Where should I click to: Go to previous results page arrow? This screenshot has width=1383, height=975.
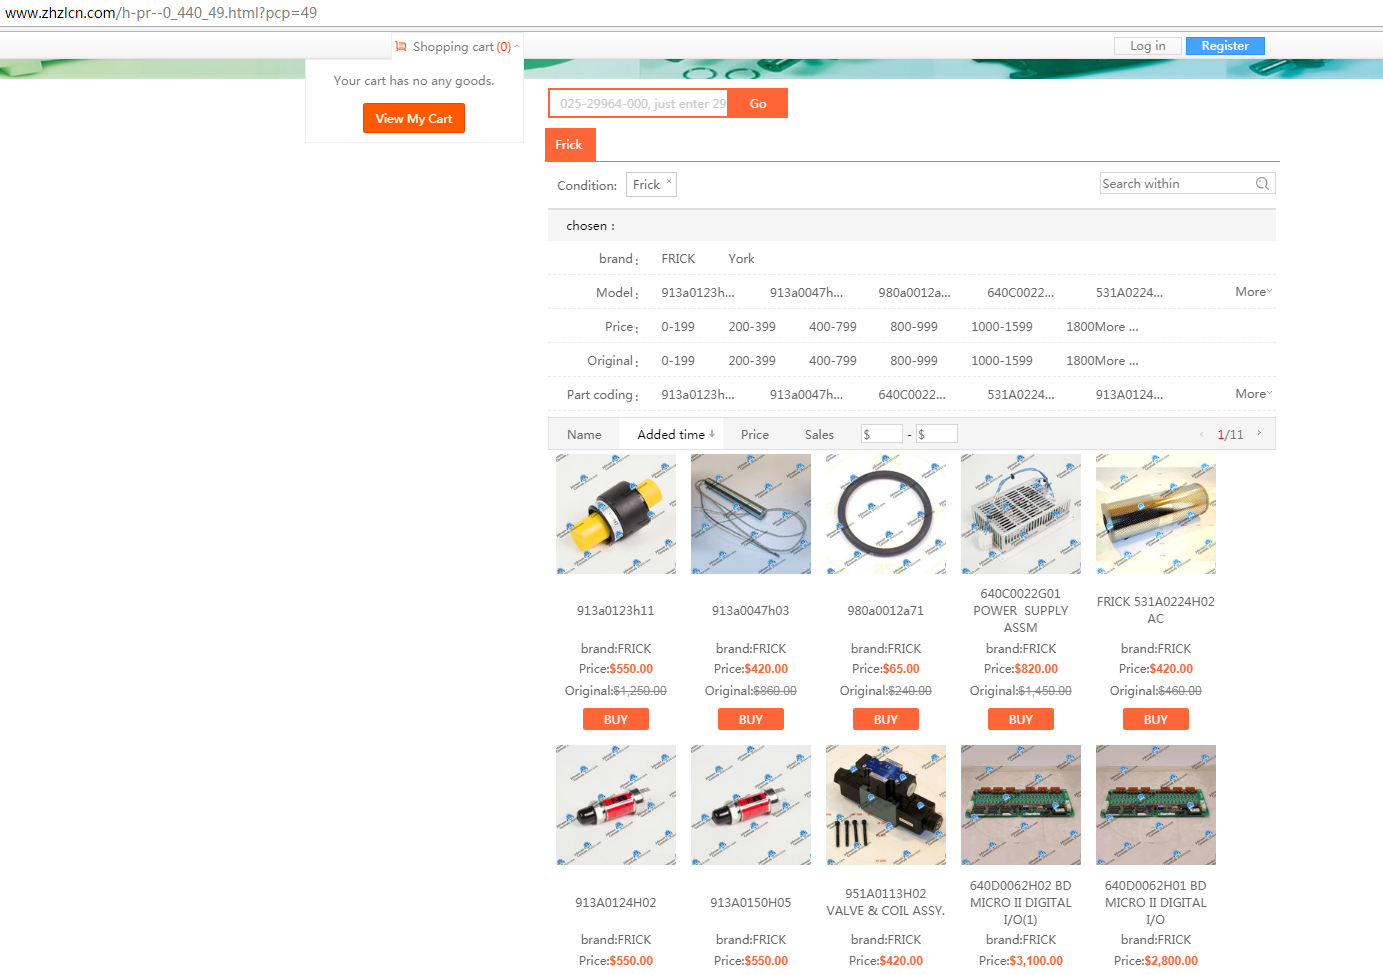tap(1201, 434)
